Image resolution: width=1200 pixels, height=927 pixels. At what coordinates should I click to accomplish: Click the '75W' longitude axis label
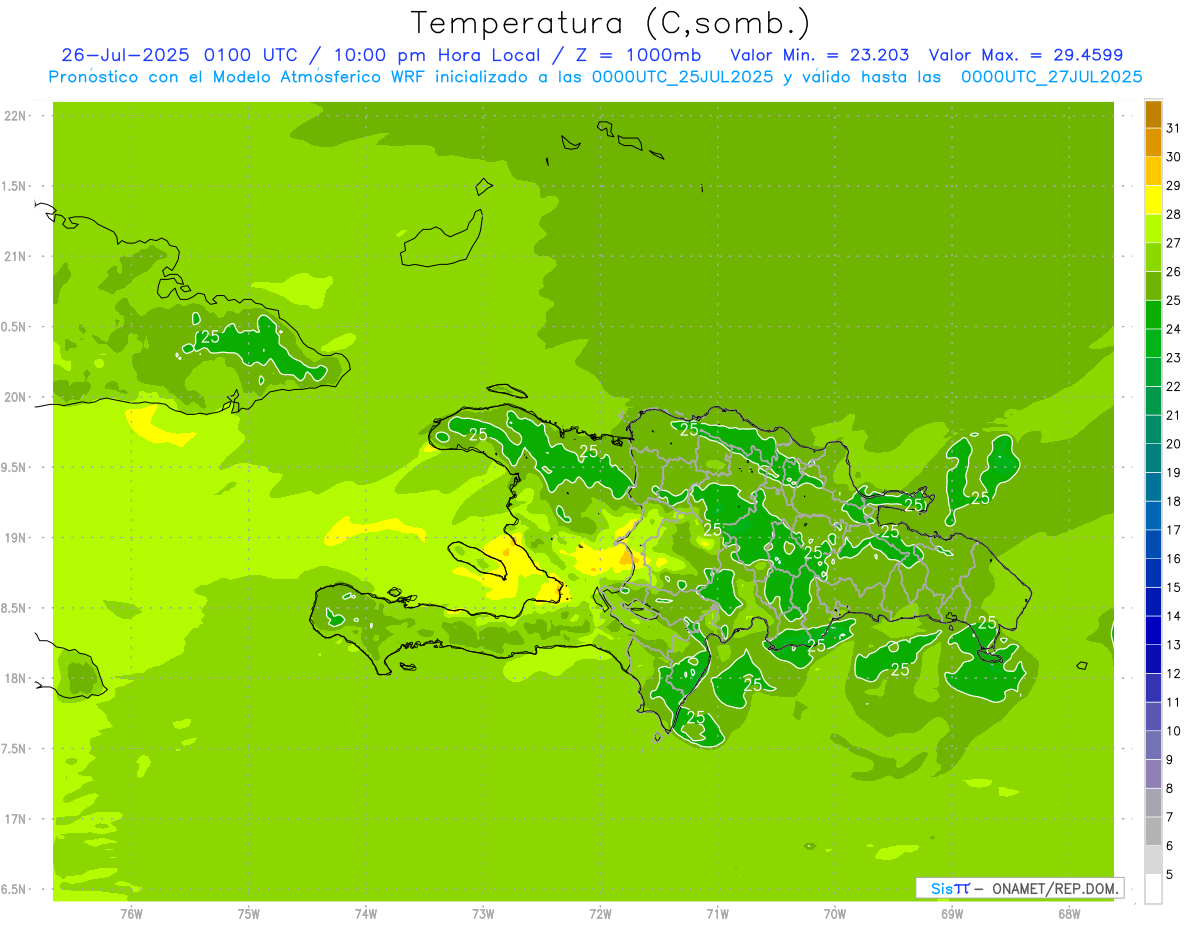(249, 913)
